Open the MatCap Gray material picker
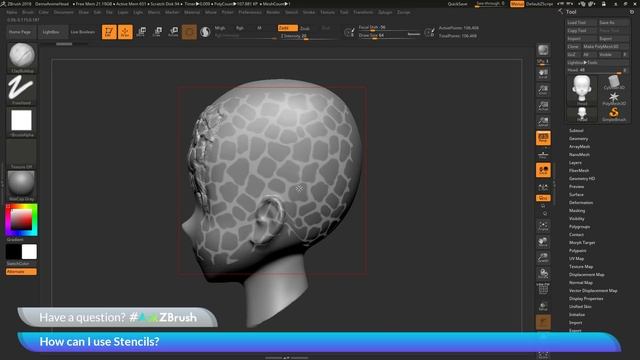Screen dimensions: 640x360 (x=22, y=184)
